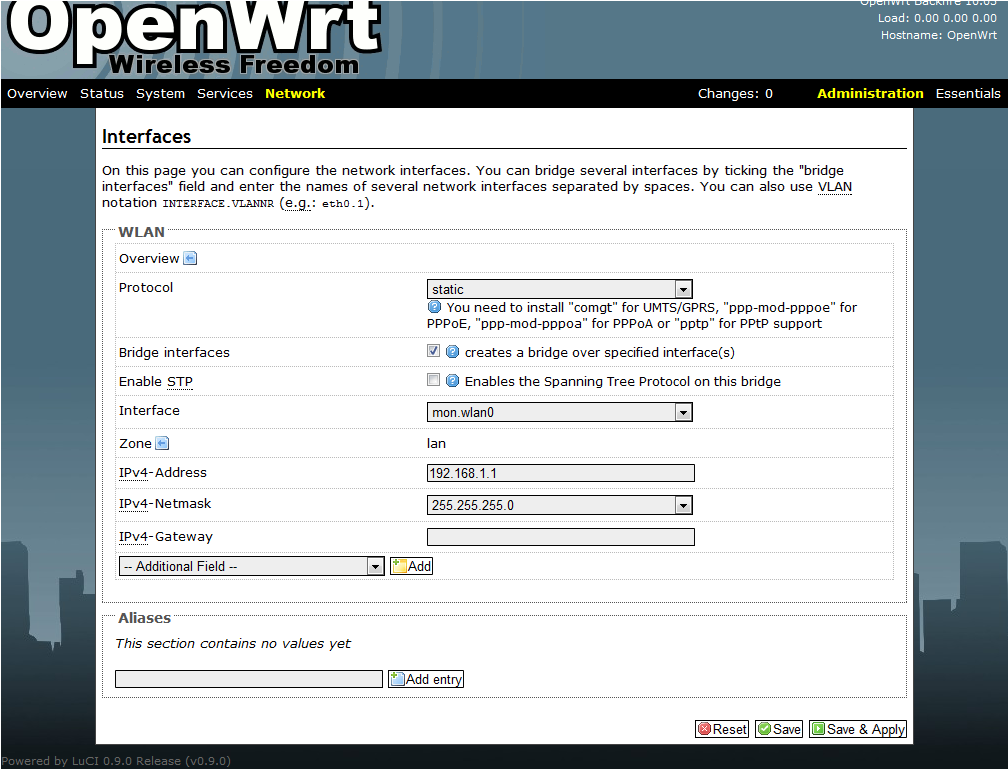Click the Save & Apply button
The width and height of the screenshot is (1008, 770).
tap(857, 729)
